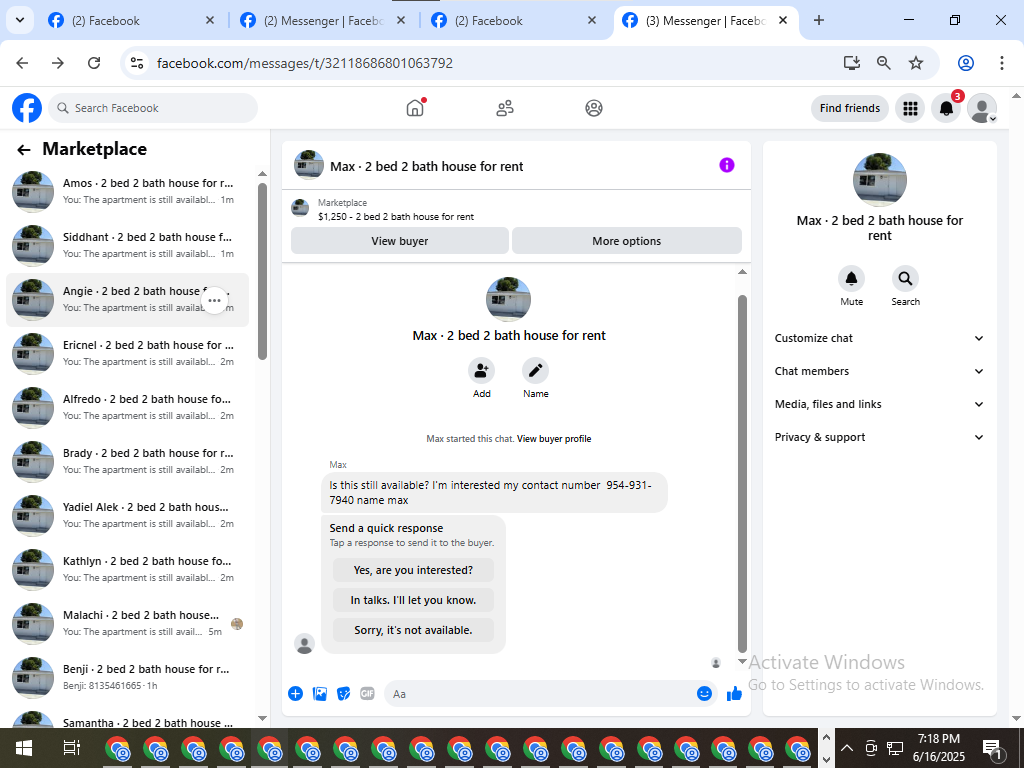Click the chat message area scrollbar
The height and width of the screenshot is (768, 1024).
click(742, 473)
